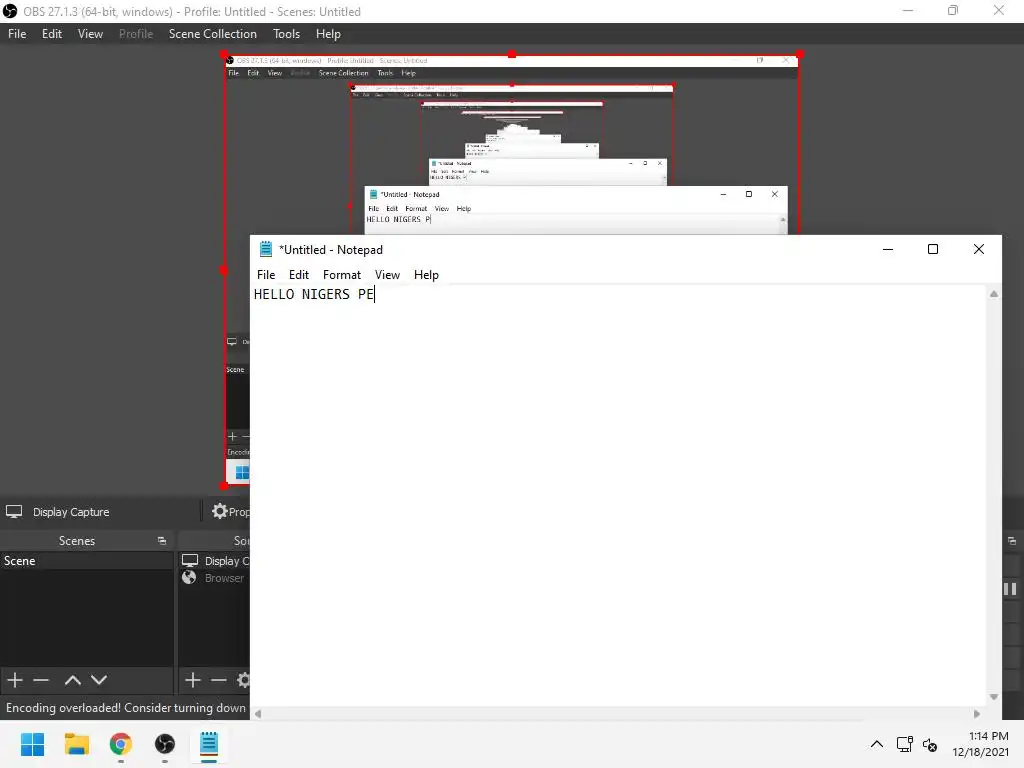
Task: Click the 'Encoding overloaded!' status bar message
Action: (125, 708)
